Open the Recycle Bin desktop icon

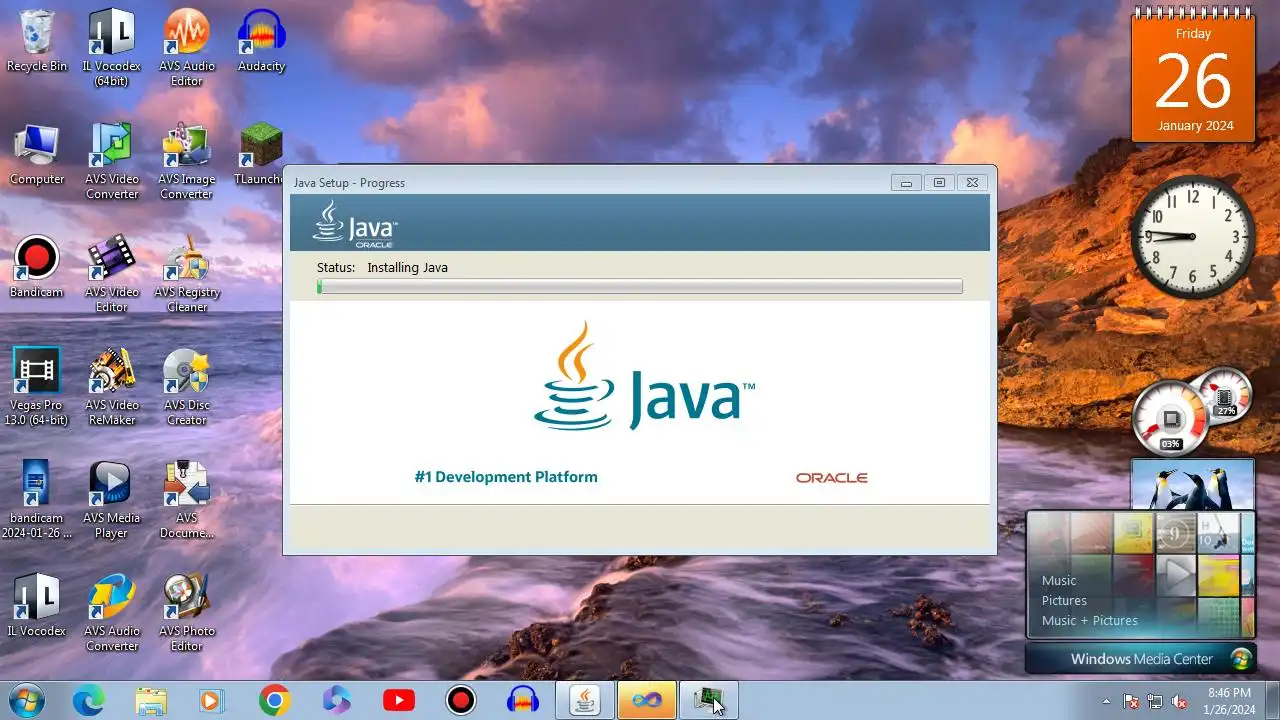37,42
